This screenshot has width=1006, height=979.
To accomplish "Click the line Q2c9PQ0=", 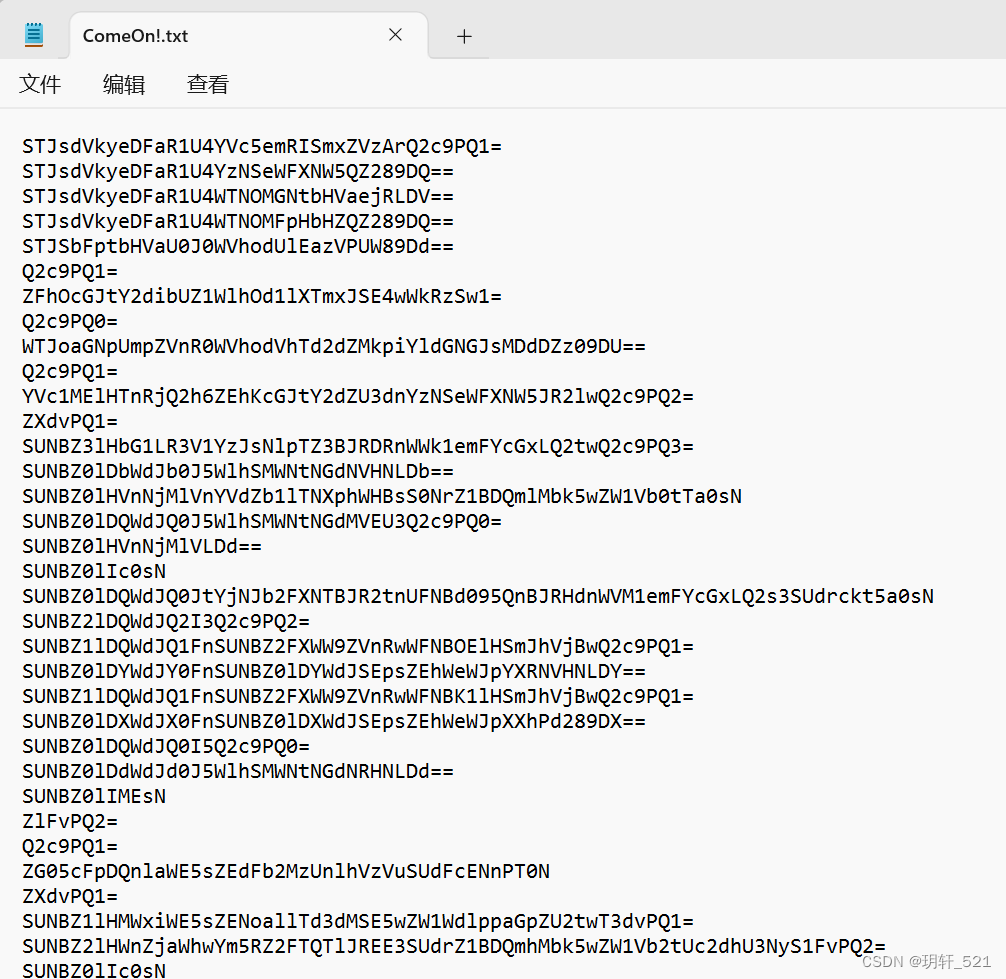I will (70, 321).
